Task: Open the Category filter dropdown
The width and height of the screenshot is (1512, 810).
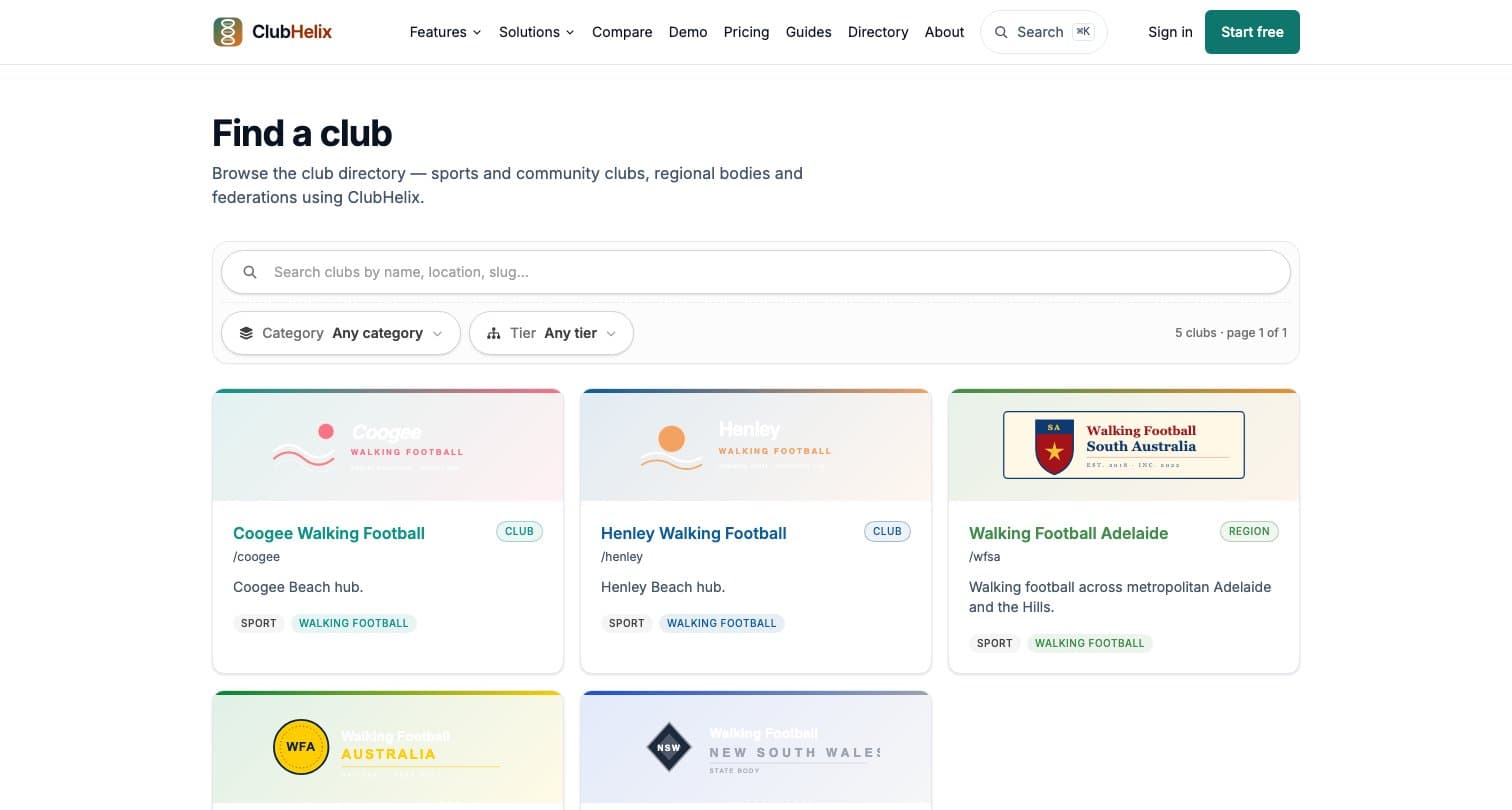Action: pyautogui.click(x=341, y=333)
